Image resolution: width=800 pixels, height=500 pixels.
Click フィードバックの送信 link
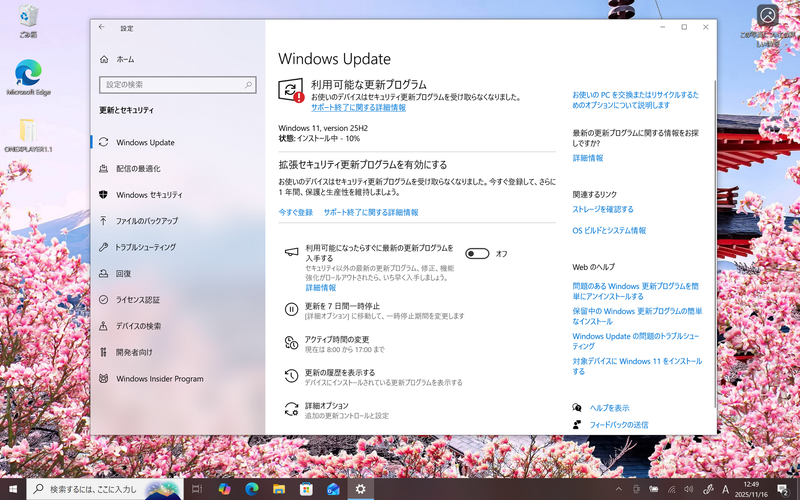coord(619,424)
